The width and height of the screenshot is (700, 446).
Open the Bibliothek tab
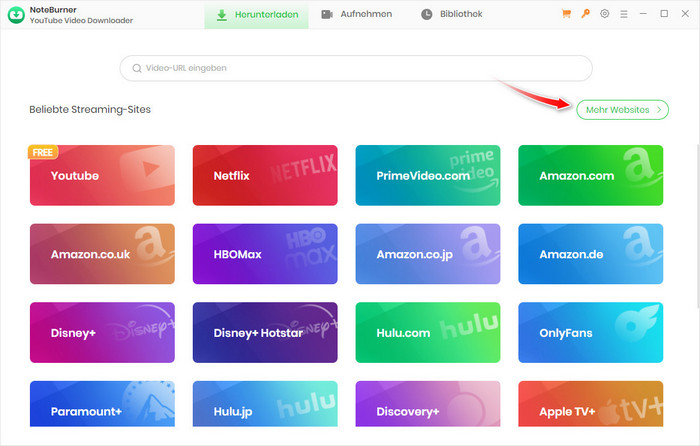[451, 14]
